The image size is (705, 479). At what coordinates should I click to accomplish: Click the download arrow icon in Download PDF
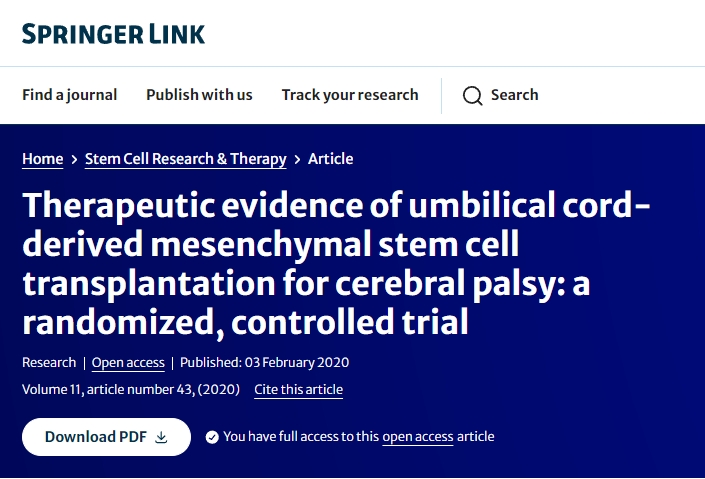[x=162, y=437]
